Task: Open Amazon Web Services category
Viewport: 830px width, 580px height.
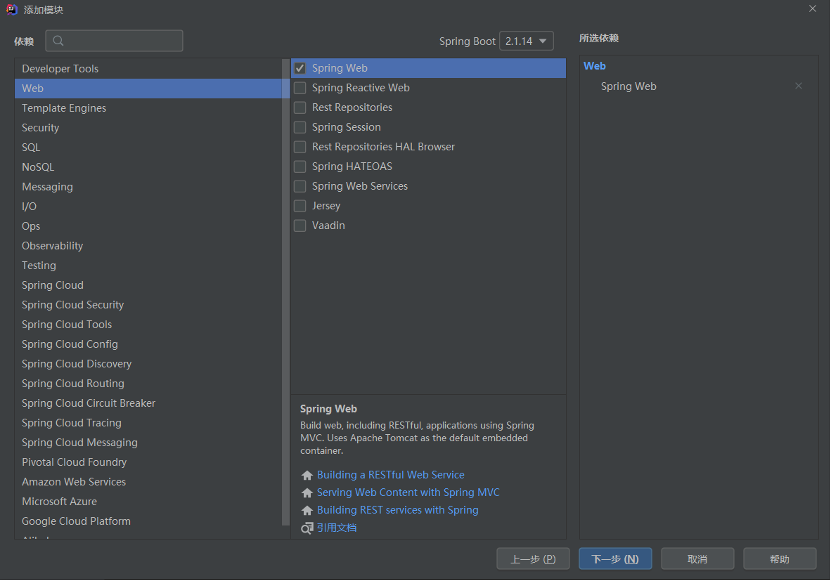Action: coord(149,482)
